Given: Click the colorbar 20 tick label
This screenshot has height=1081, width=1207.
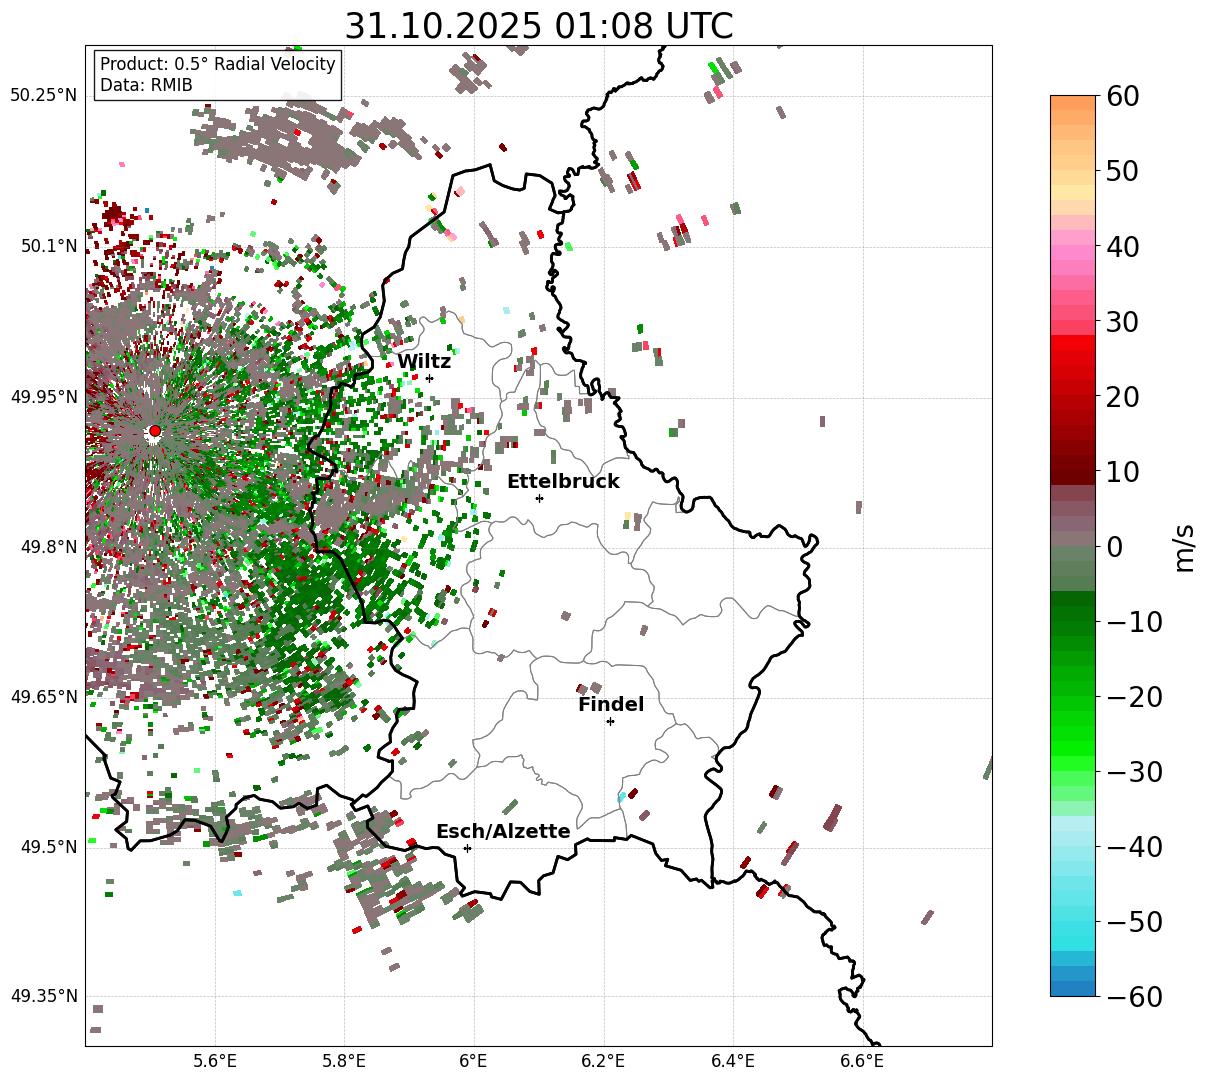Looking at the screenshot, I should point(1122,397).
